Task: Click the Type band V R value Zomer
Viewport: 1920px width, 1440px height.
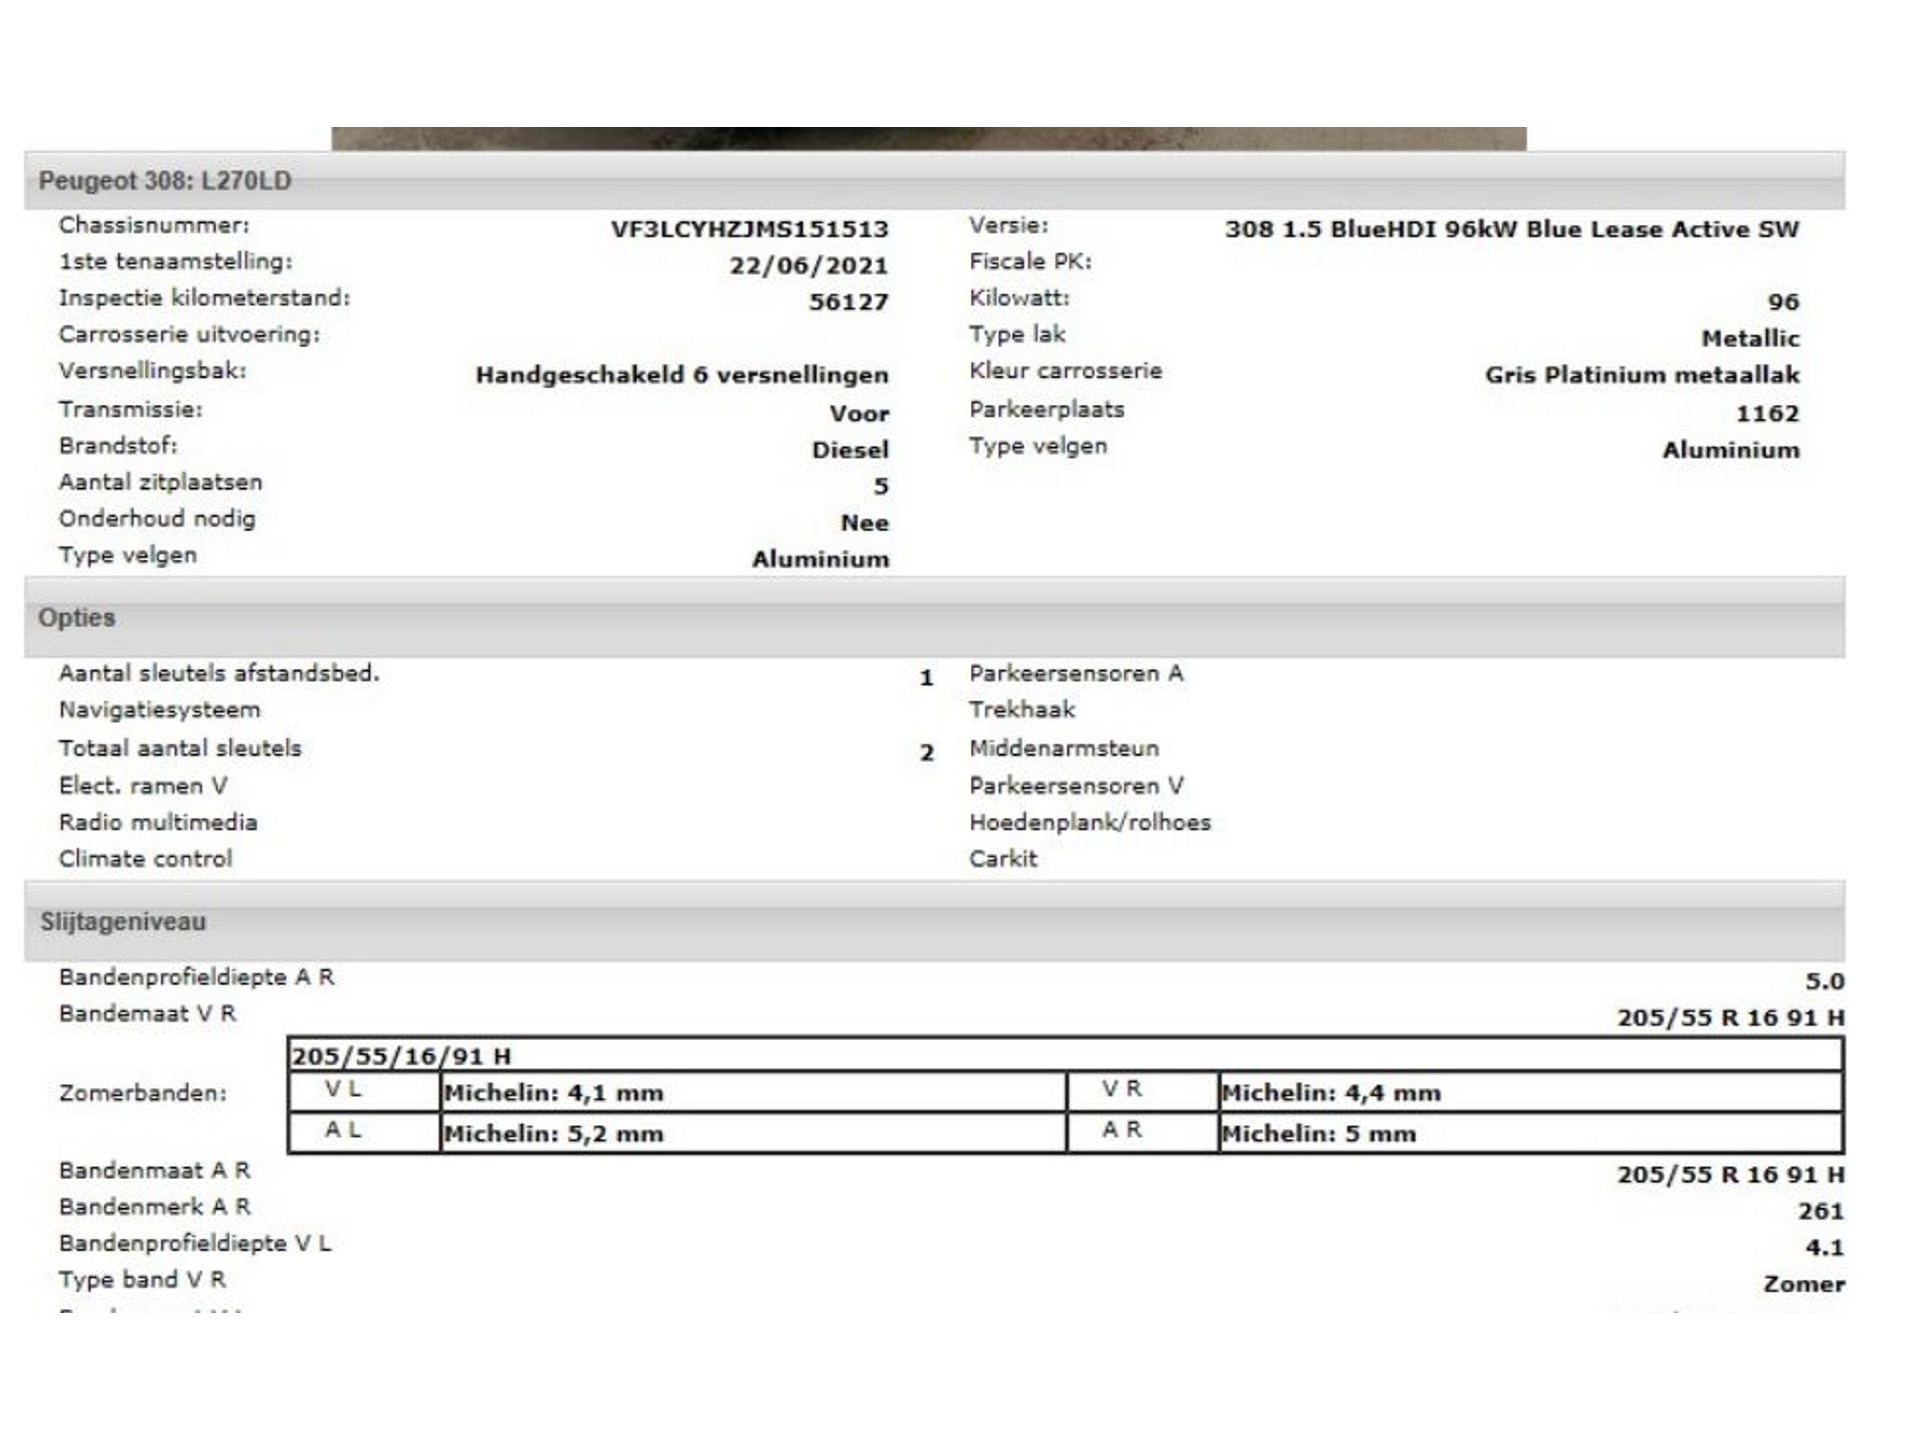Action: [x=1804, y=1284]
